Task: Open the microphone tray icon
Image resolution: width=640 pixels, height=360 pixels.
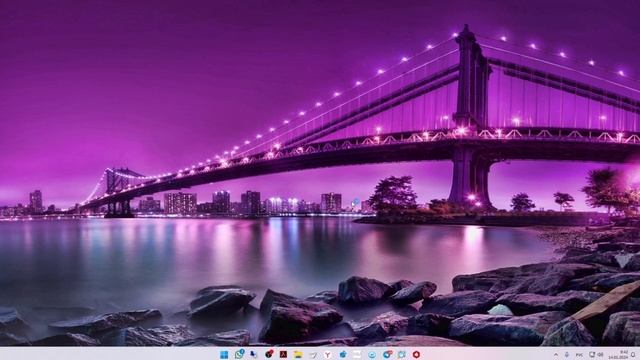Action: click(x=567, y=355)
